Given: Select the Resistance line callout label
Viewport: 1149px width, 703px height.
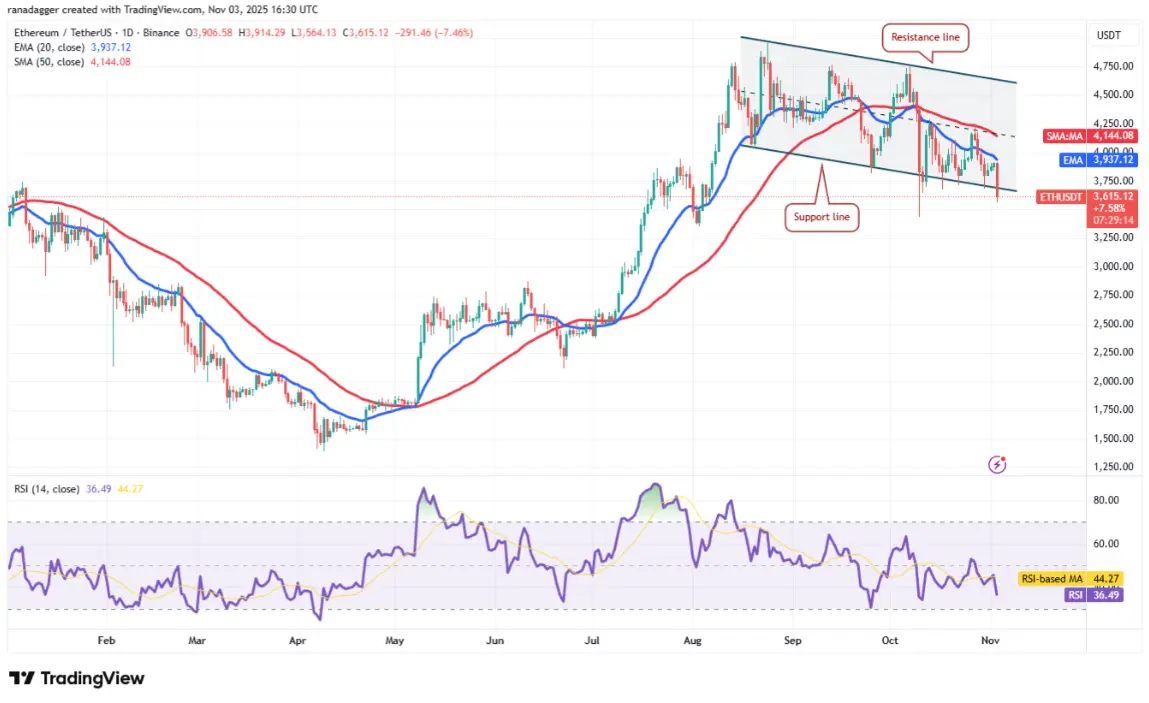Looking at the screenshot, I should coord(926,37).
